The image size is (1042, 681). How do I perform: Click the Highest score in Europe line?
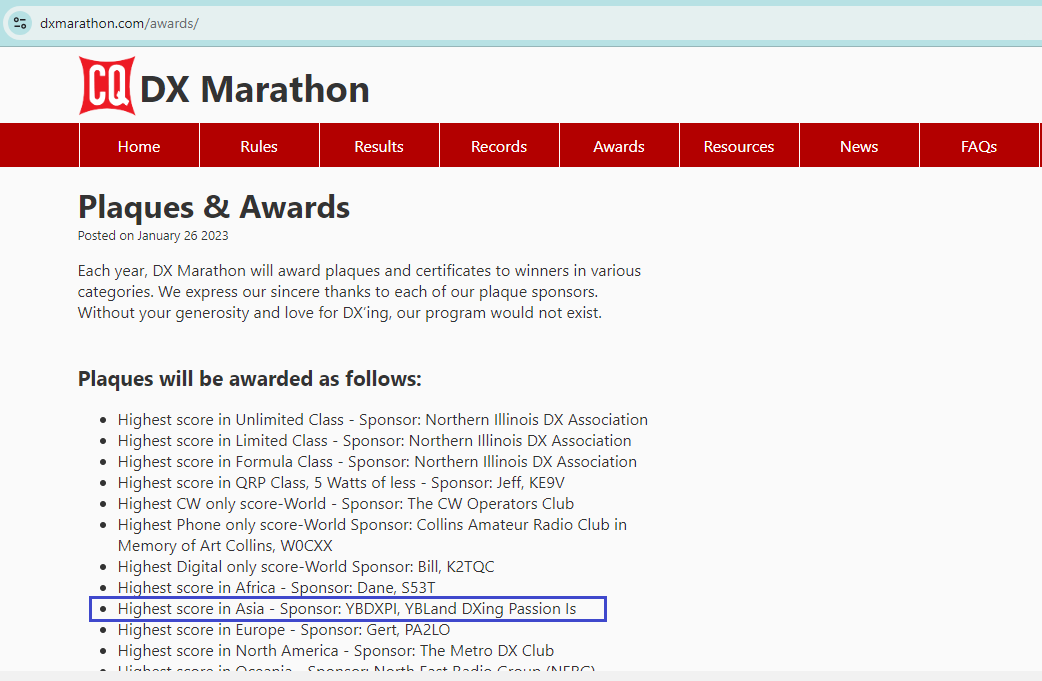point(284,630)
